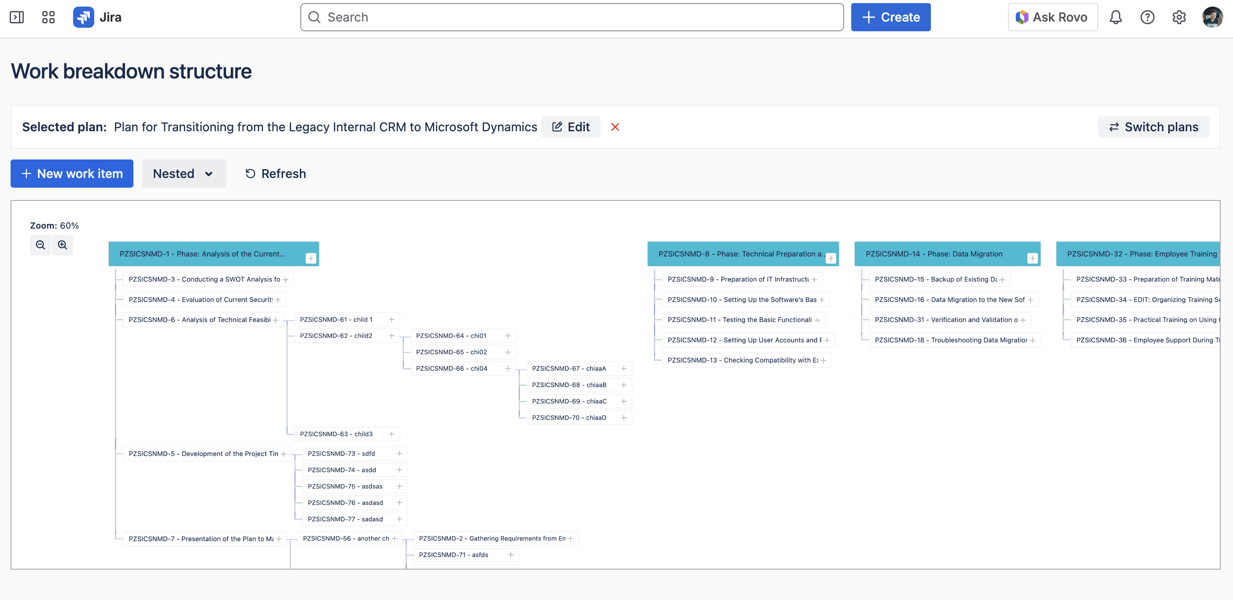Screen dimensions: 1233x600
Task: Expand PZSICSNMD-8 Technical Preparation plus box
Action: coord(831,258)
